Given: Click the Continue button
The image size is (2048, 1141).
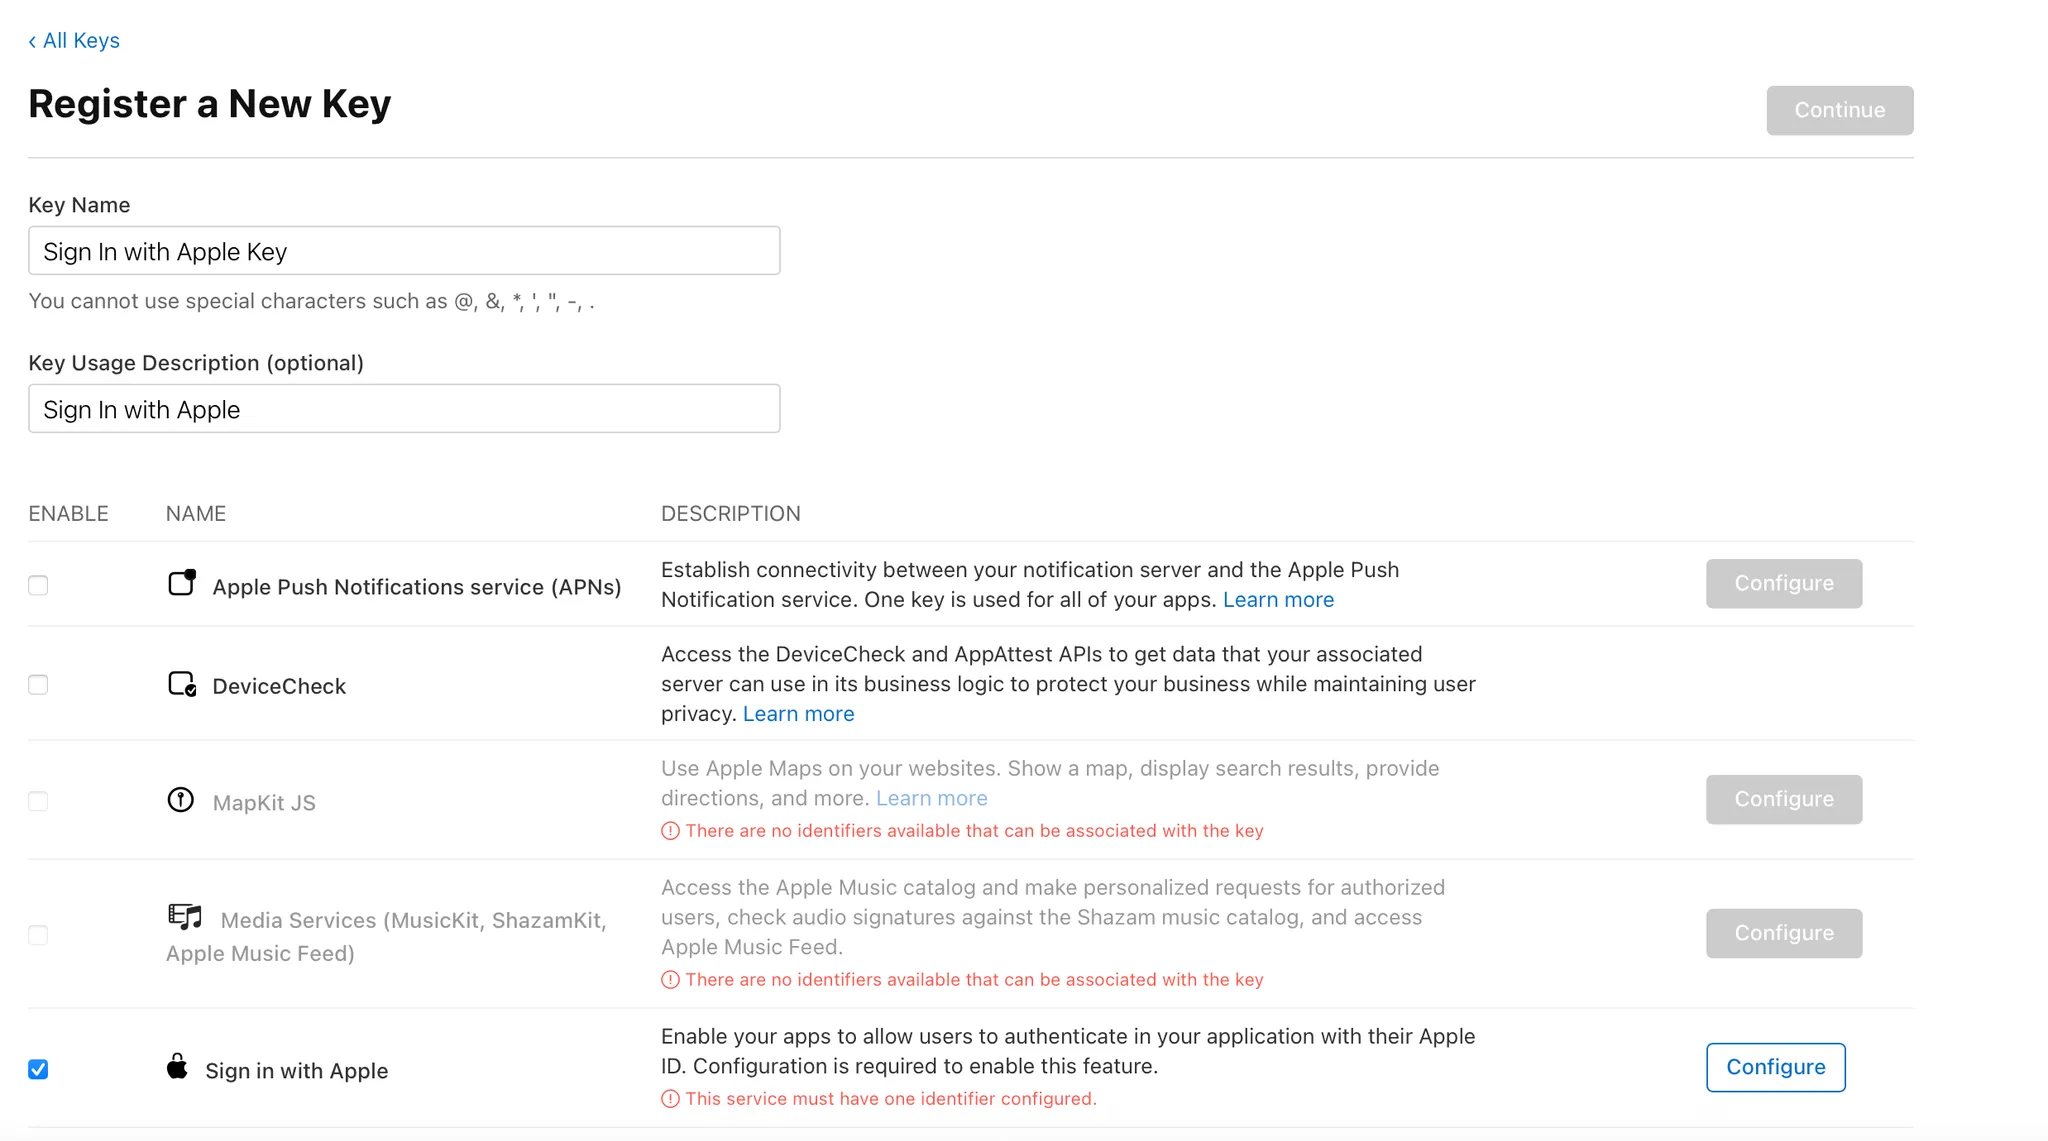Looking at the screenshot, I should pos(1839,110).
